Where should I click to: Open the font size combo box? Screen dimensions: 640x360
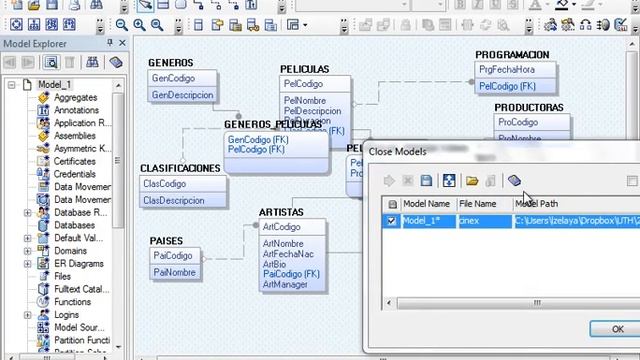point(428,5)
